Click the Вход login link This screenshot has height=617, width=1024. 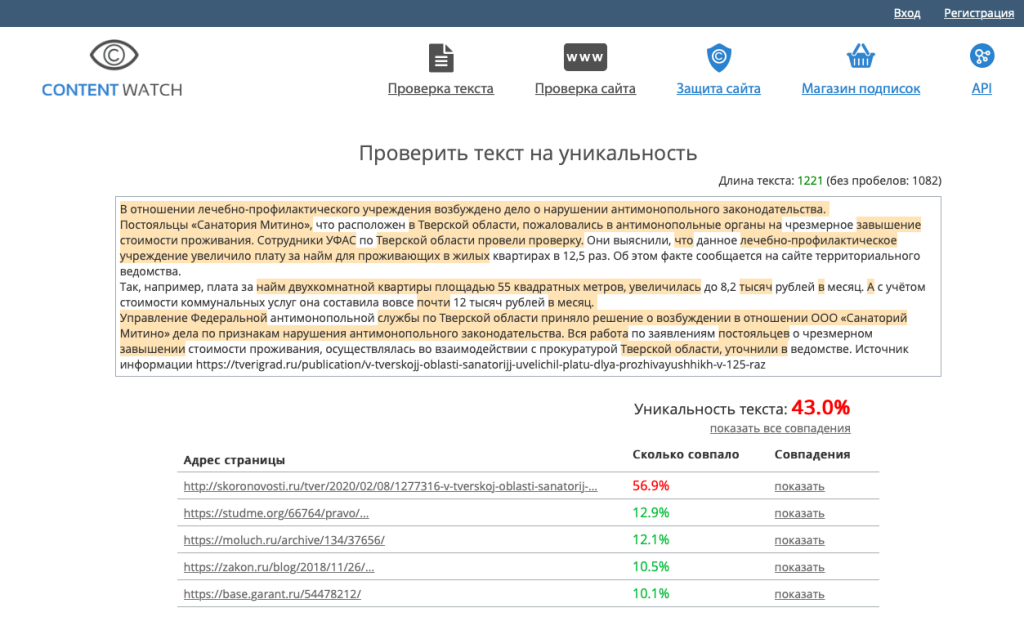(907, 13)
